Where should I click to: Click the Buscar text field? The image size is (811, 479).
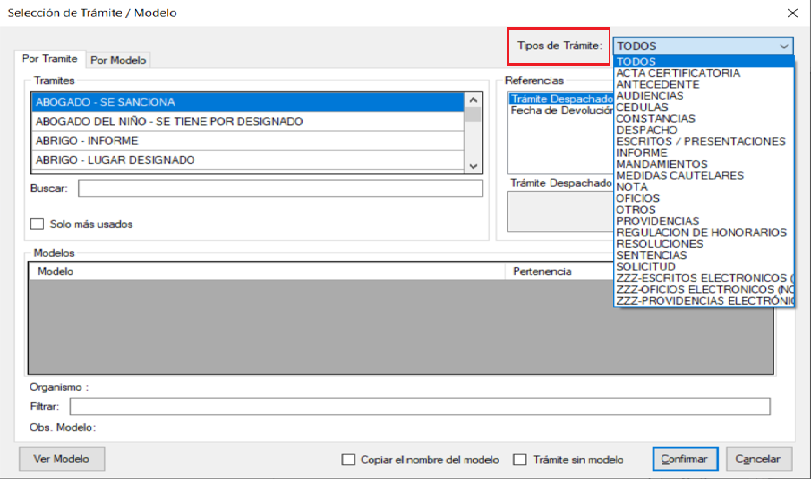pyautogui.click(x=280, y=189)
